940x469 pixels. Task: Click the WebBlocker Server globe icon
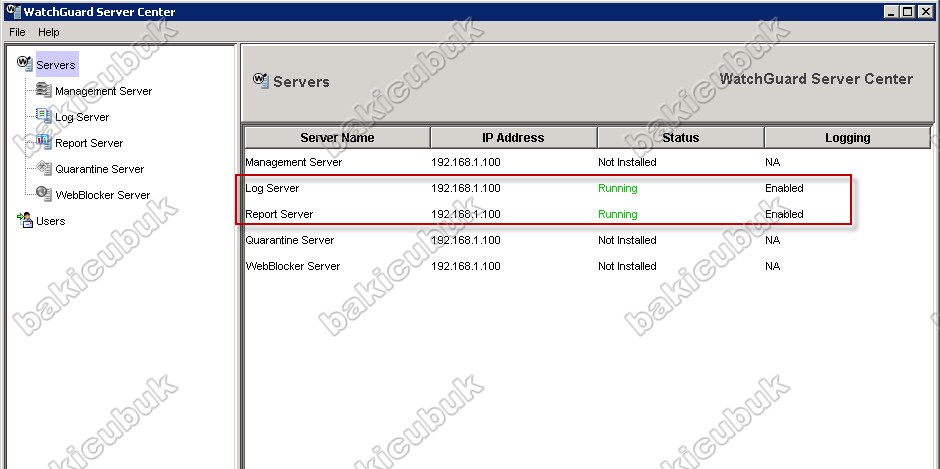(x=44, y=194)
